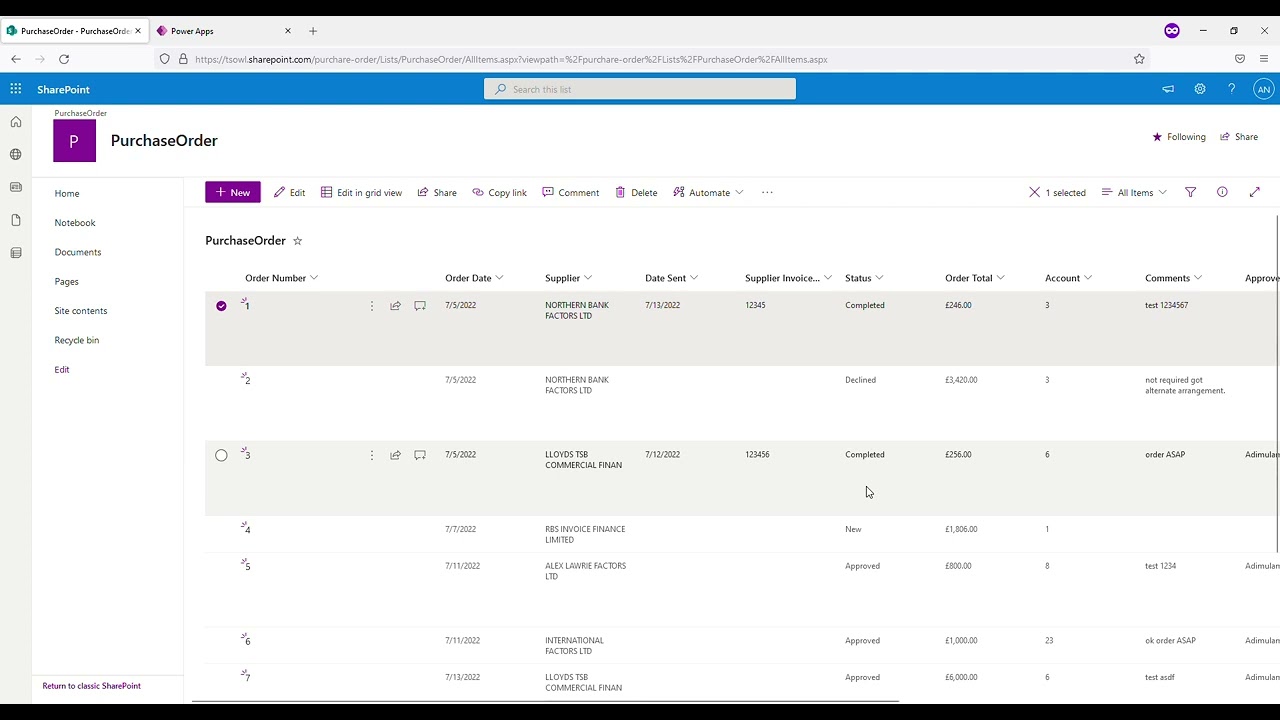Open Supplier column menu
The width and height of the screenshot is (1280, 720).
[588, 278]
